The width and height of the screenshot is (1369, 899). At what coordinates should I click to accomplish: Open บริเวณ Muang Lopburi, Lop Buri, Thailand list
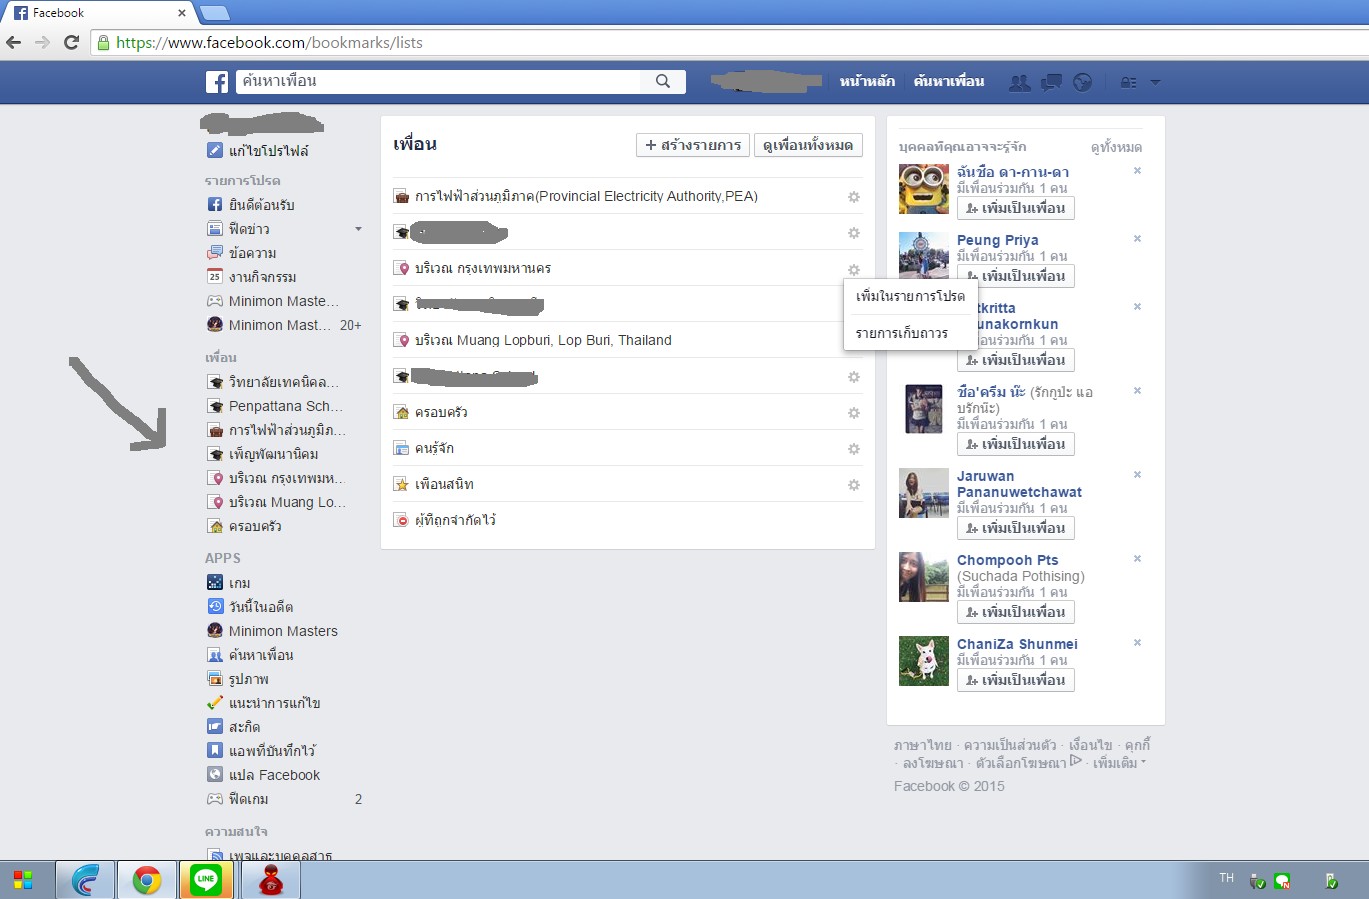543,341
